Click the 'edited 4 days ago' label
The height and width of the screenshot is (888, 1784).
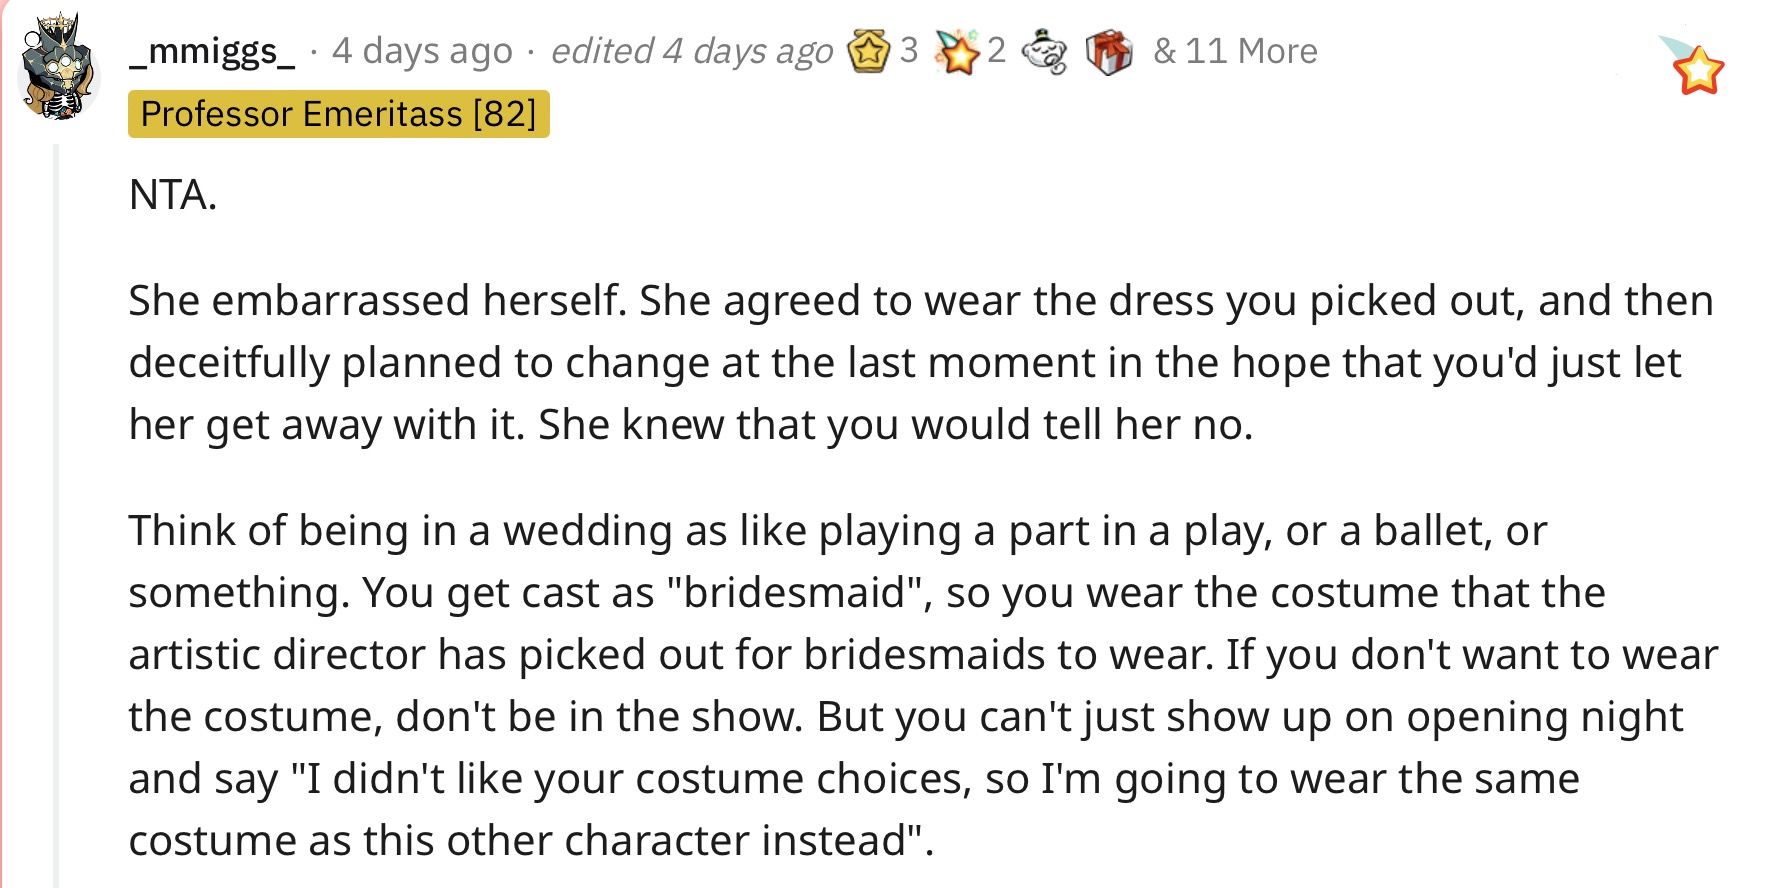pyautogui.click(x=692, y=51)
